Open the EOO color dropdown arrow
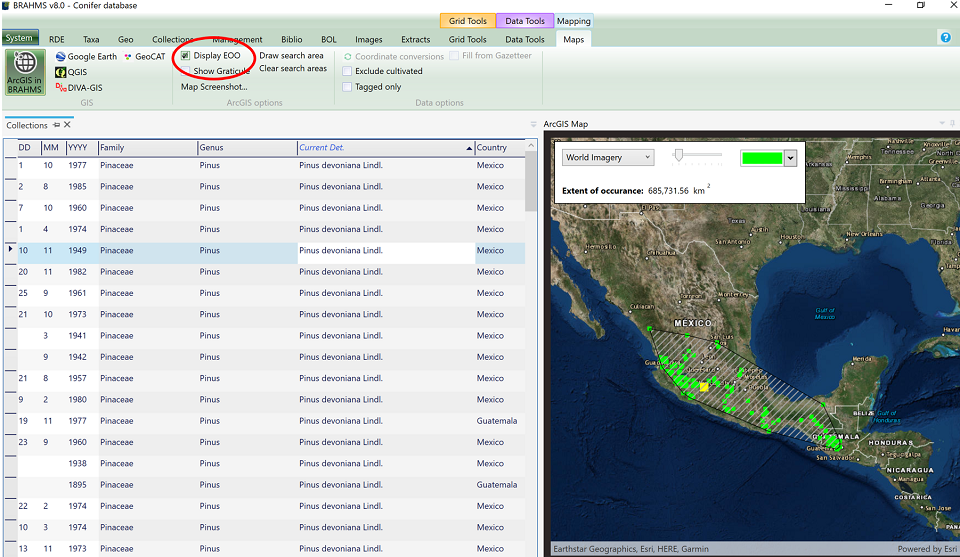The image size is (960, 557). (x=790, y=158)
